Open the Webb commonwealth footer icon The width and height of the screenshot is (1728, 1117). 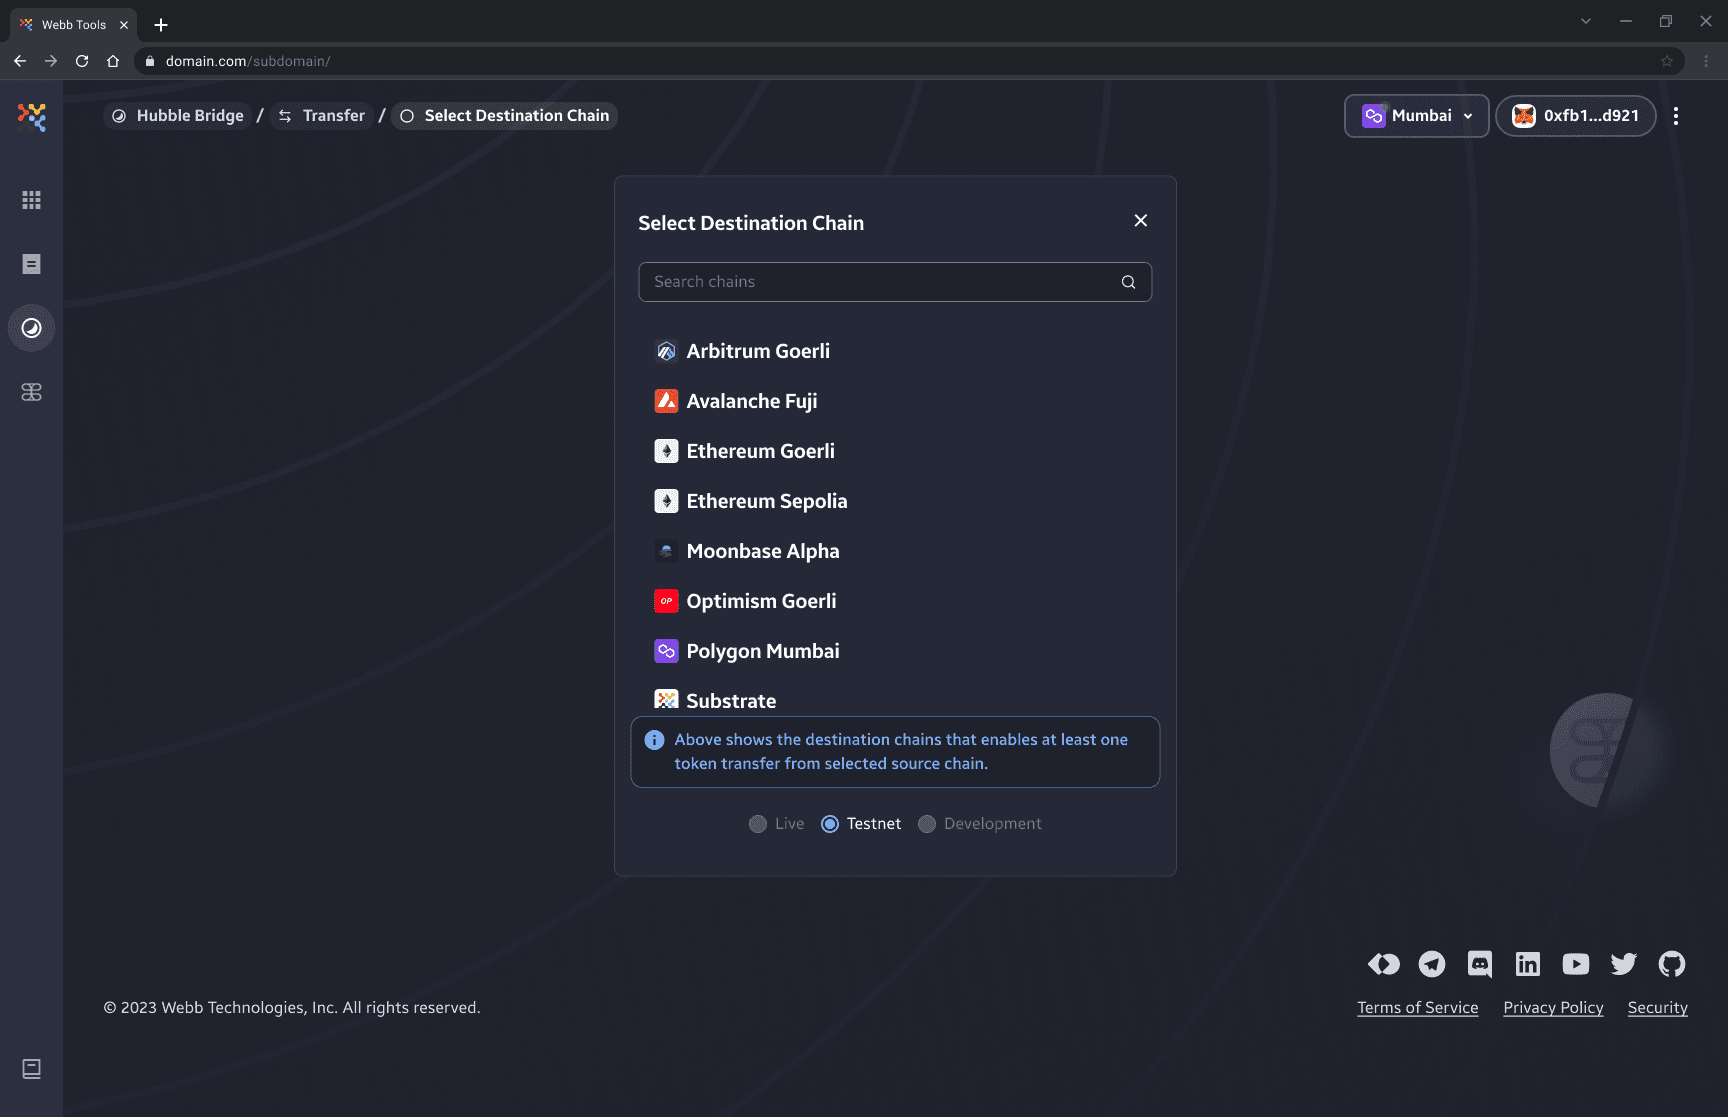(1384, 964)
